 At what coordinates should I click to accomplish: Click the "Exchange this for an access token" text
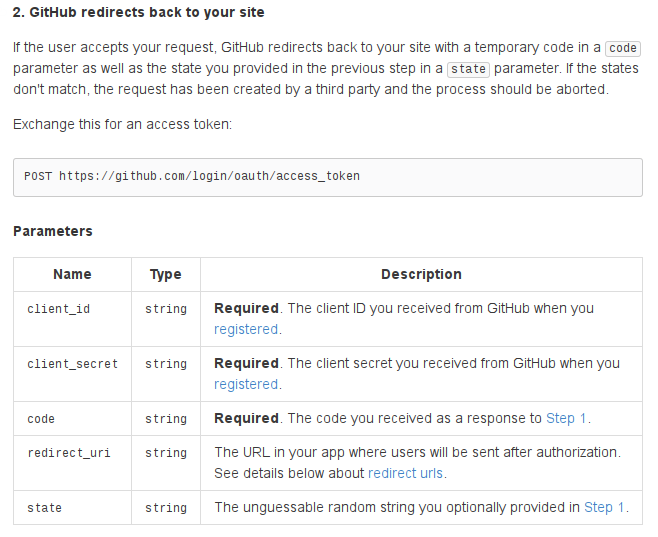click(122, 125)
